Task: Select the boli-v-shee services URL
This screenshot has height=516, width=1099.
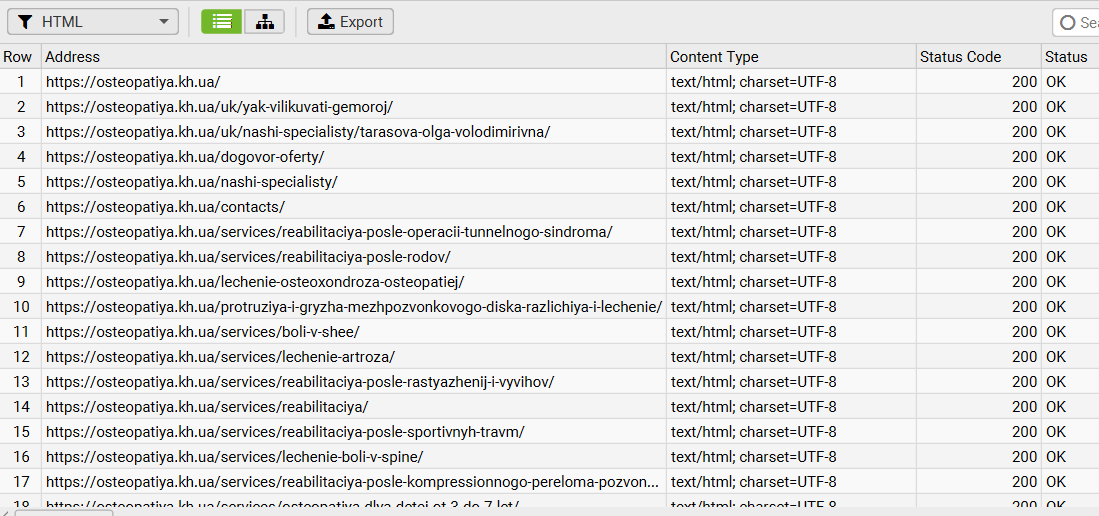Action: (x=203, y=332)
